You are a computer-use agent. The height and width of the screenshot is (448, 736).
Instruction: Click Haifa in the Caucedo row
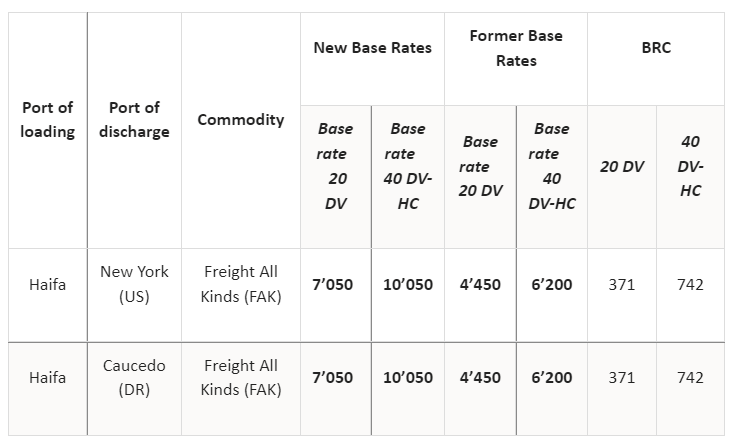click(47, 378)
